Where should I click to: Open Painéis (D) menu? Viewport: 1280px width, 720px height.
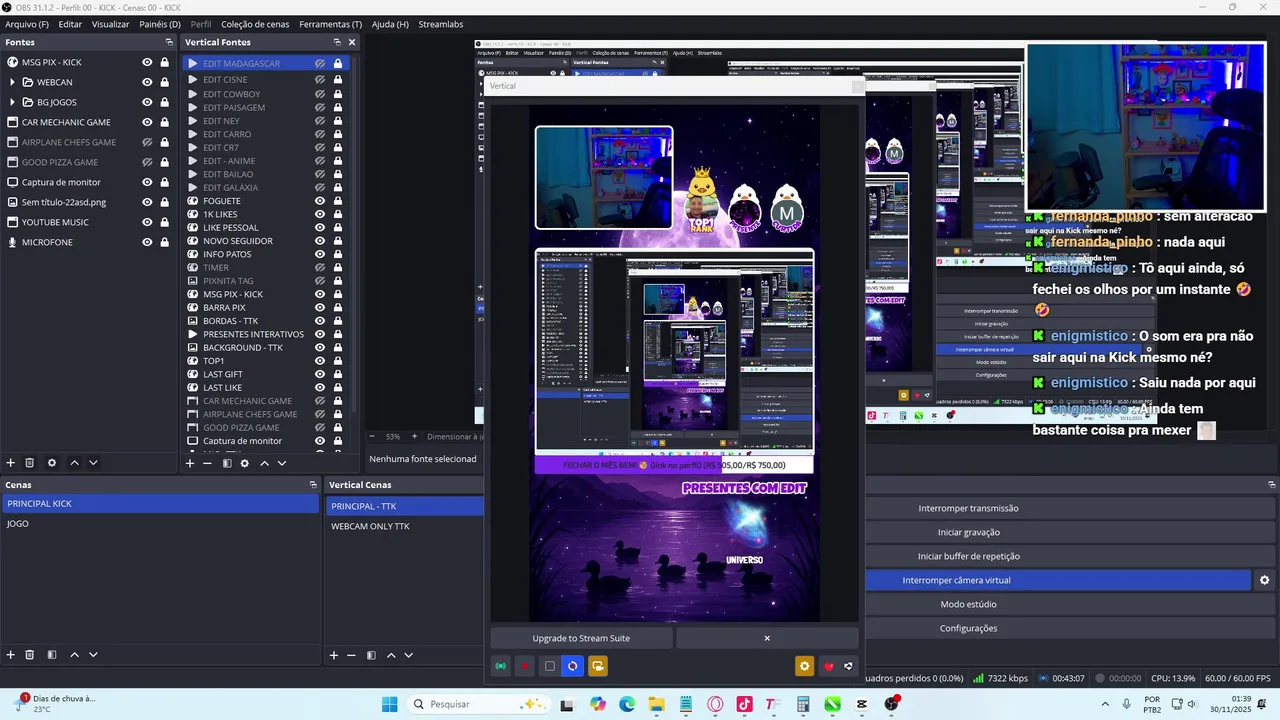coord(160,24)
